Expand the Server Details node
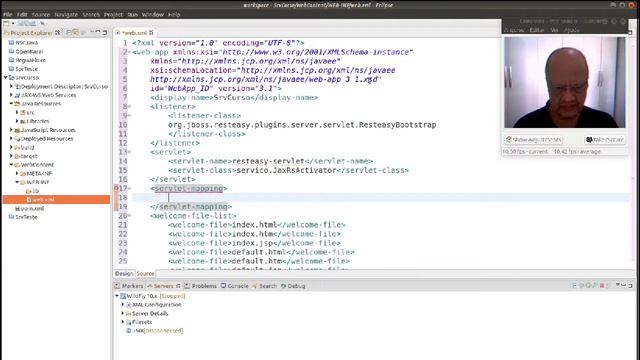This screenshot has width=640, height=360. tap(123, 313)
